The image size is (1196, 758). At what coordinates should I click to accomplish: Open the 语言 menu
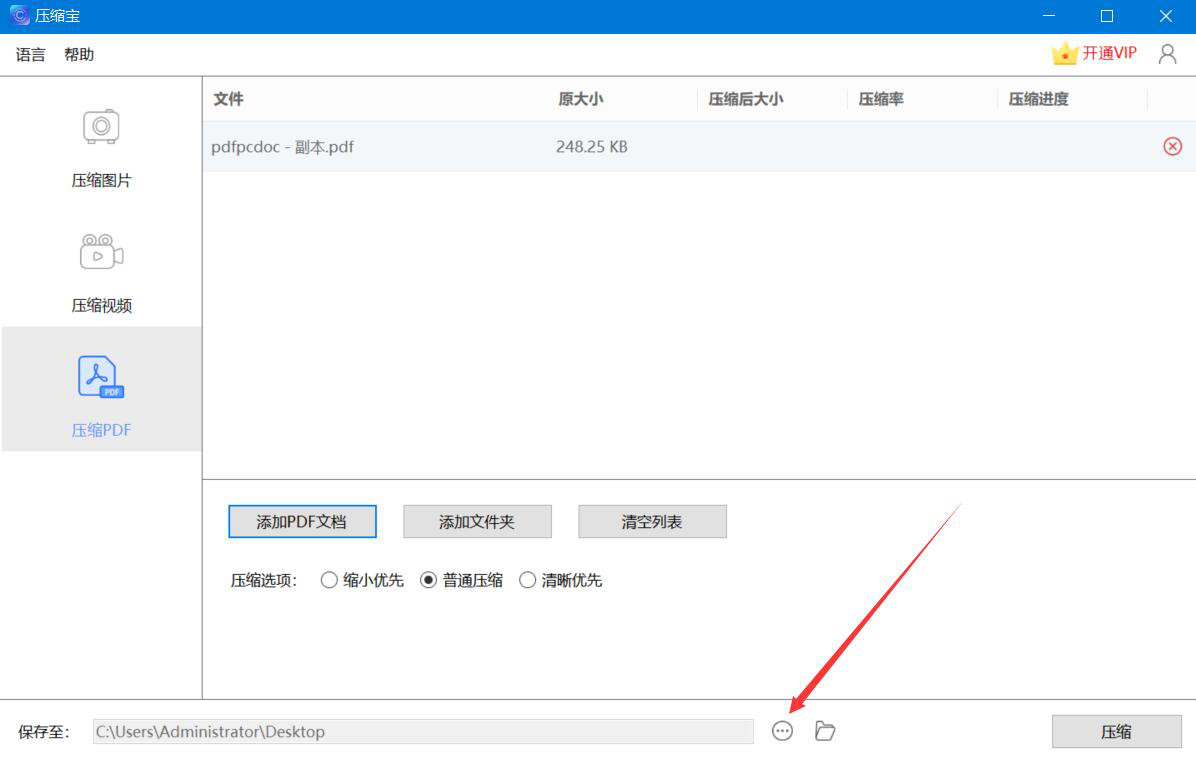click(x=31, y=55)
